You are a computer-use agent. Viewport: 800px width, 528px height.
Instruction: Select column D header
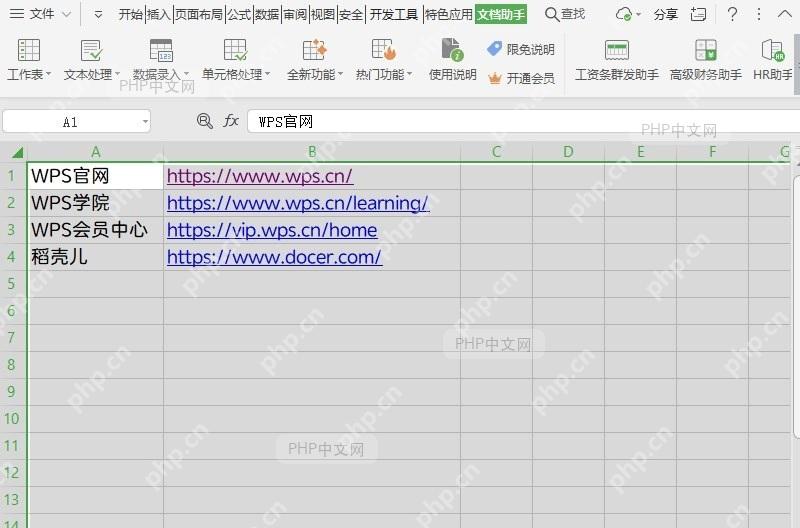coord(568,152)
